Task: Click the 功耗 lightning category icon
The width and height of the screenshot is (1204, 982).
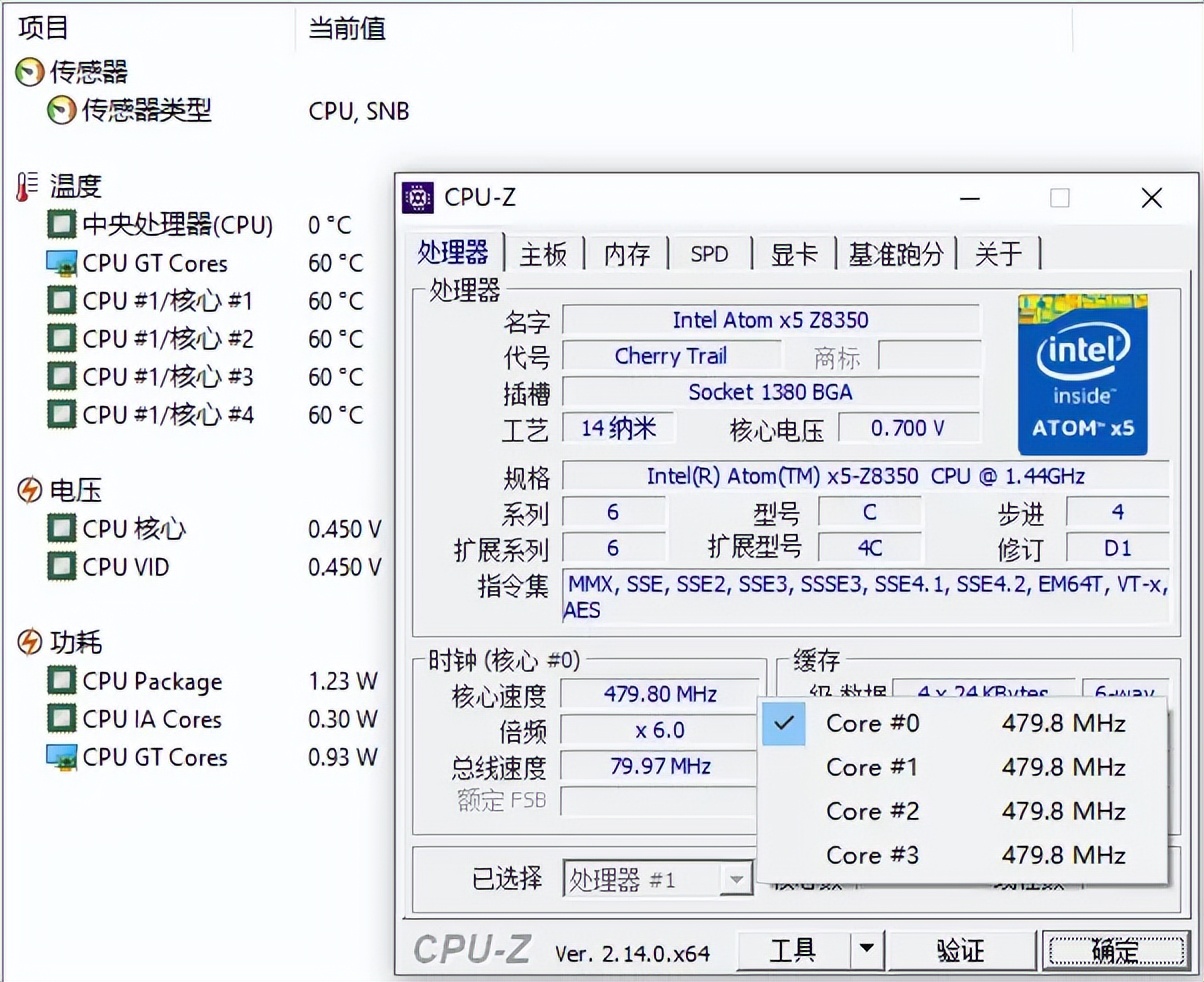Action: 30,642
